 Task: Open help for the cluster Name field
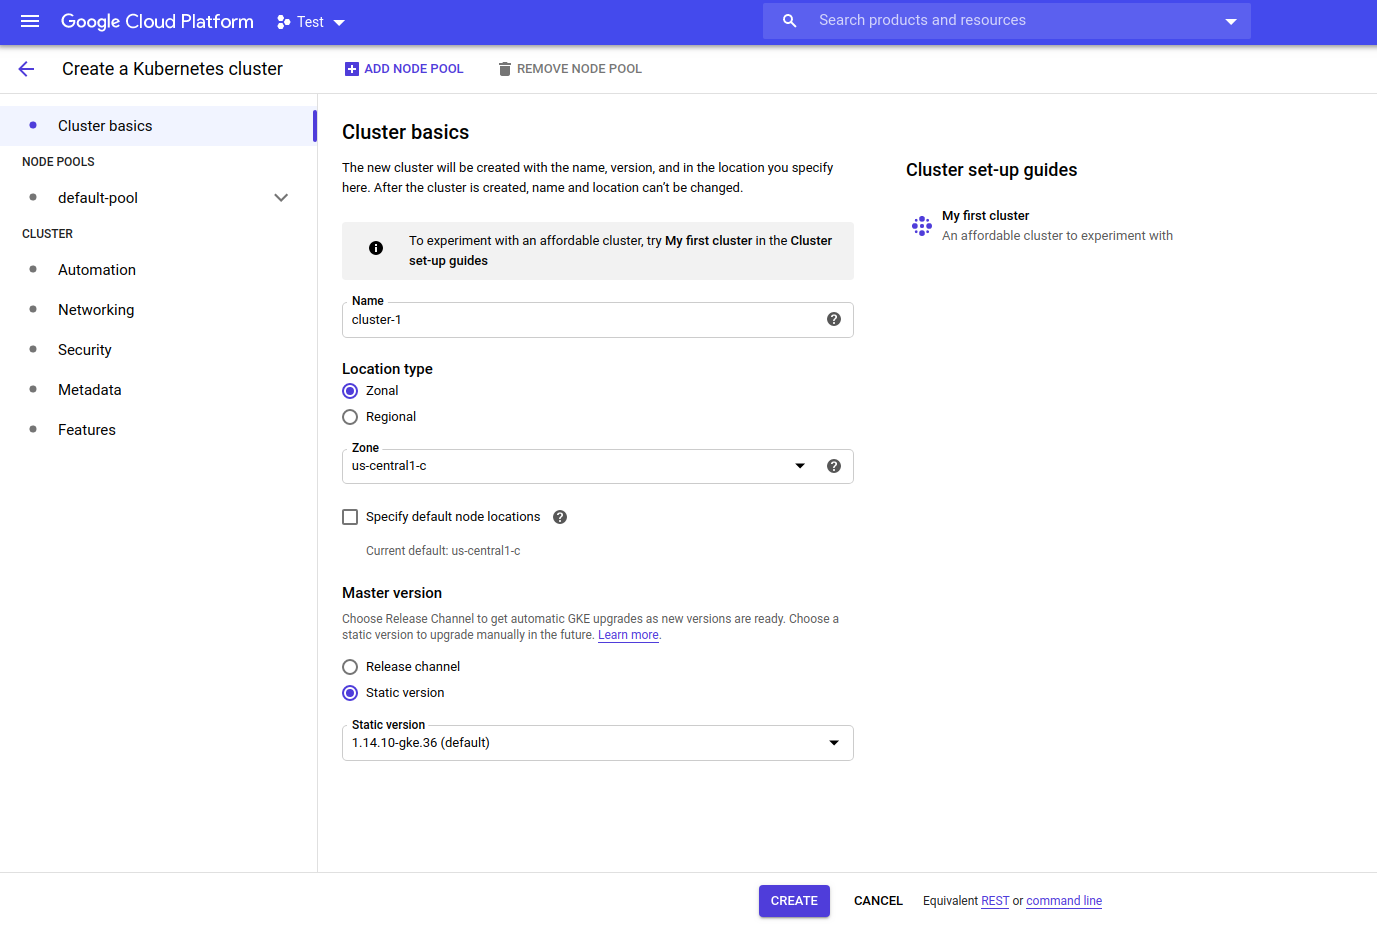tap(833, 318)
